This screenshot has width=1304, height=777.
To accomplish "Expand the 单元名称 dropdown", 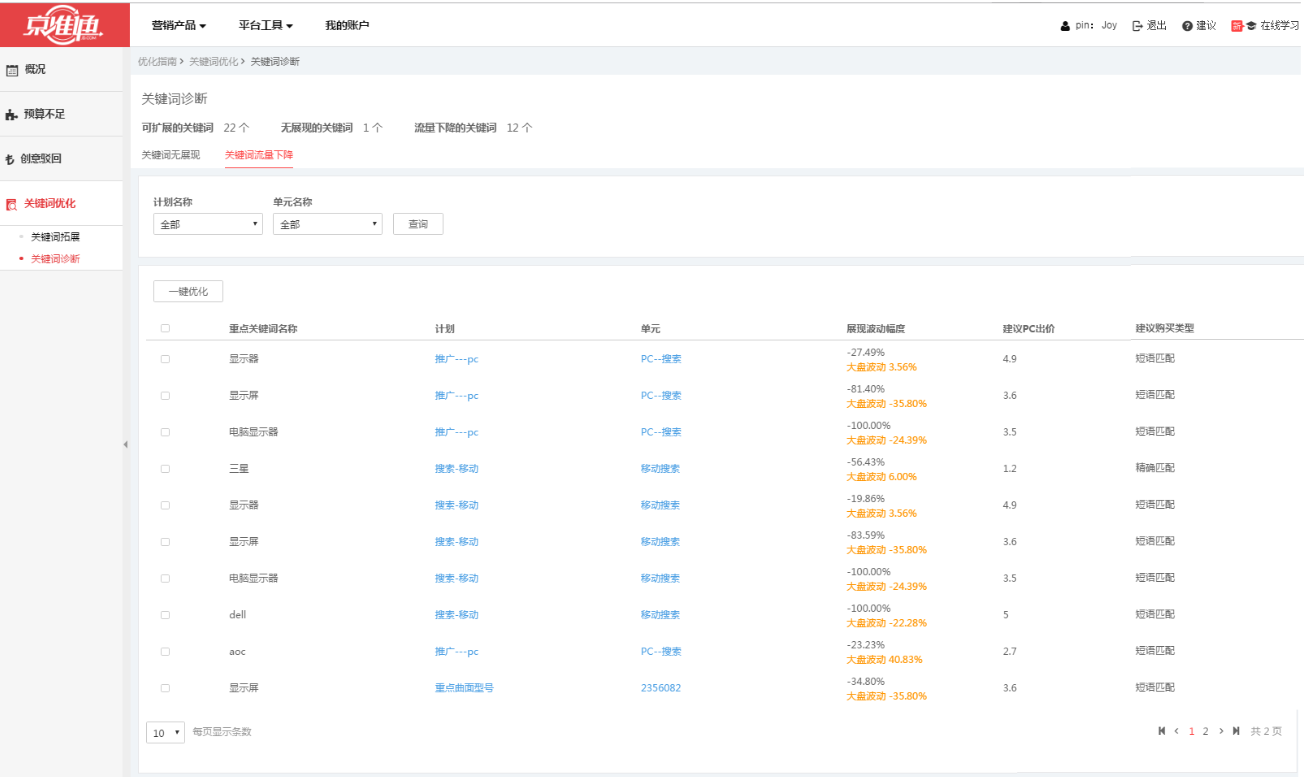I will point(327,224).
